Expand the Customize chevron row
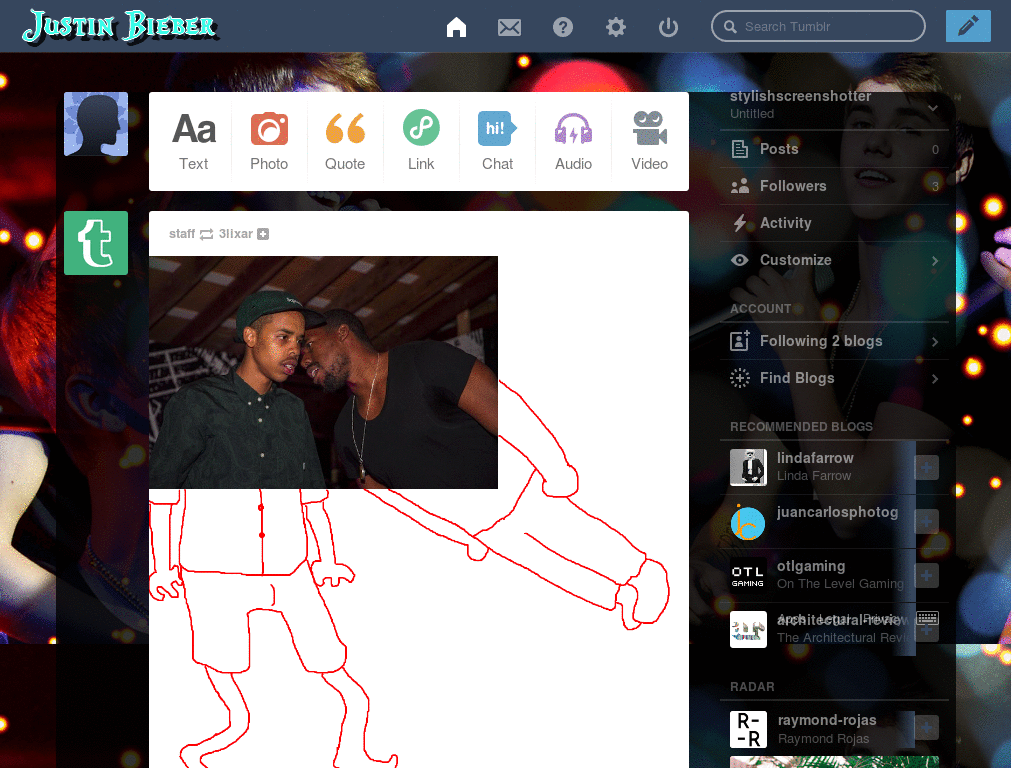 click(935, 260)
